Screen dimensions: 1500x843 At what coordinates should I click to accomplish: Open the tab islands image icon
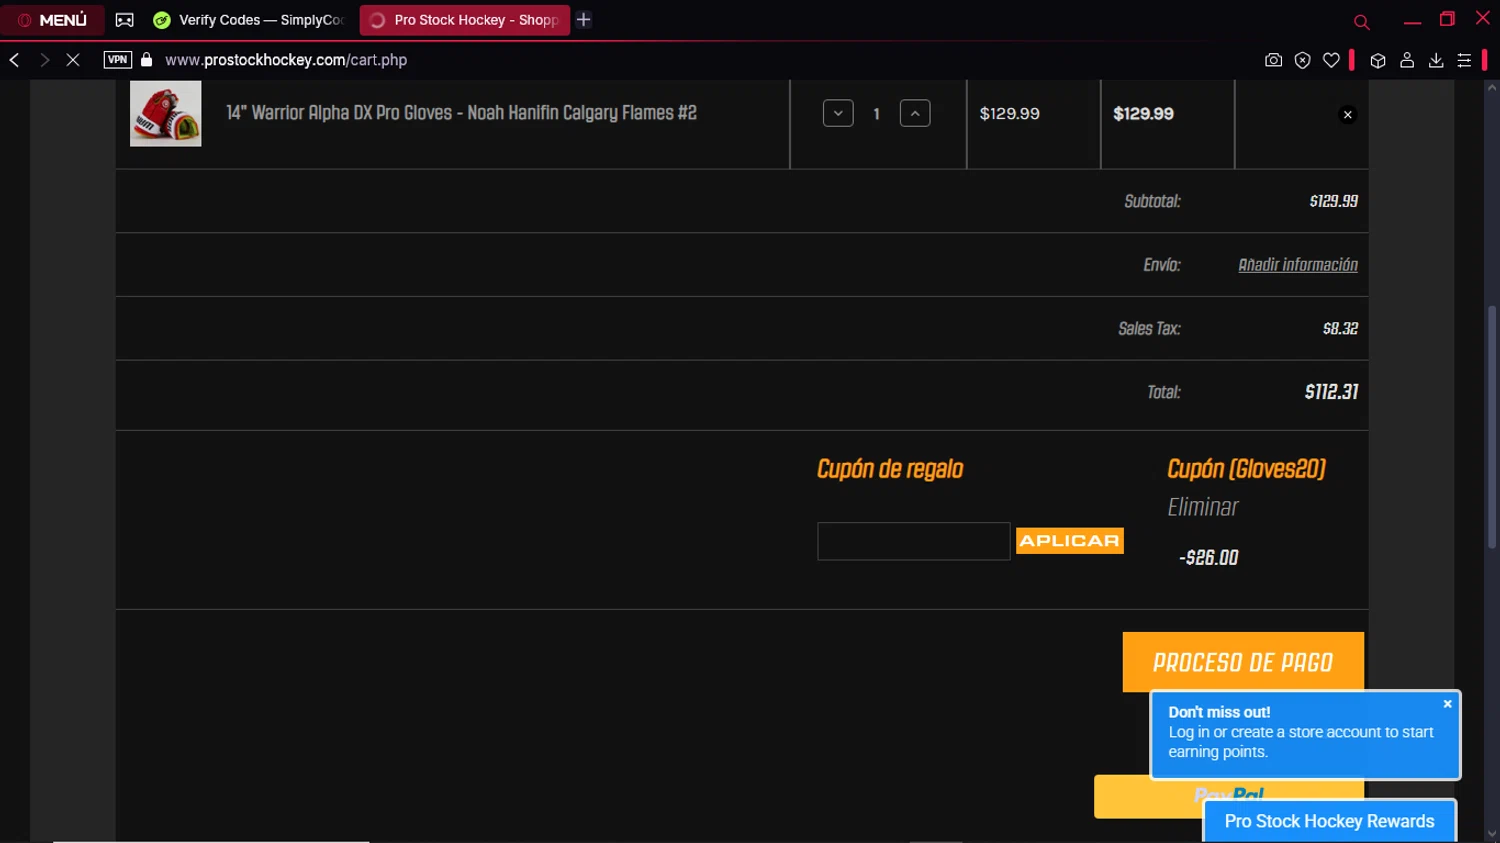coord(125,20)
